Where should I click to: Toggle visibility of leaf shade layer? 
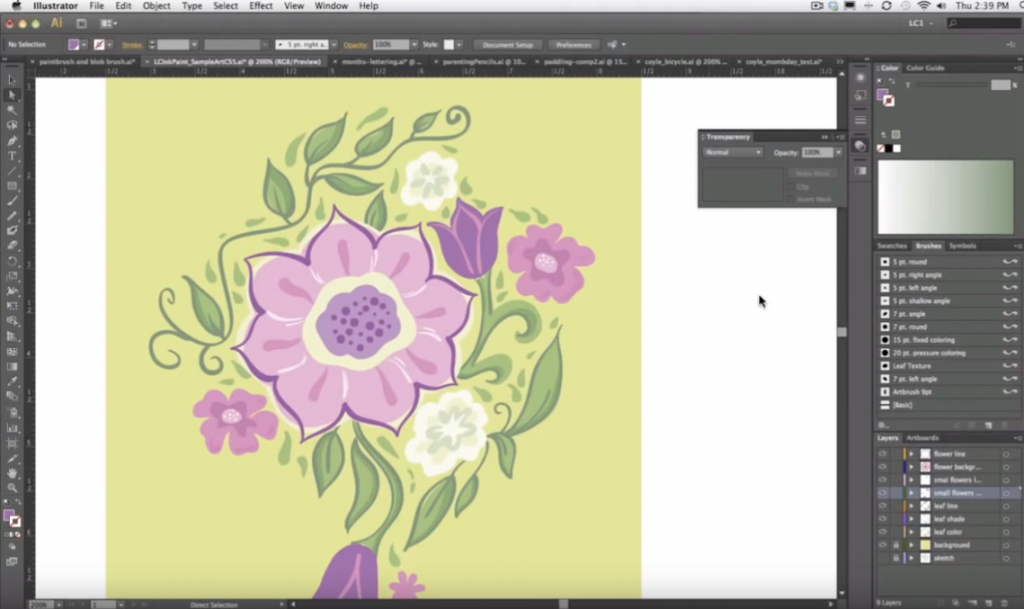[882, 519]
